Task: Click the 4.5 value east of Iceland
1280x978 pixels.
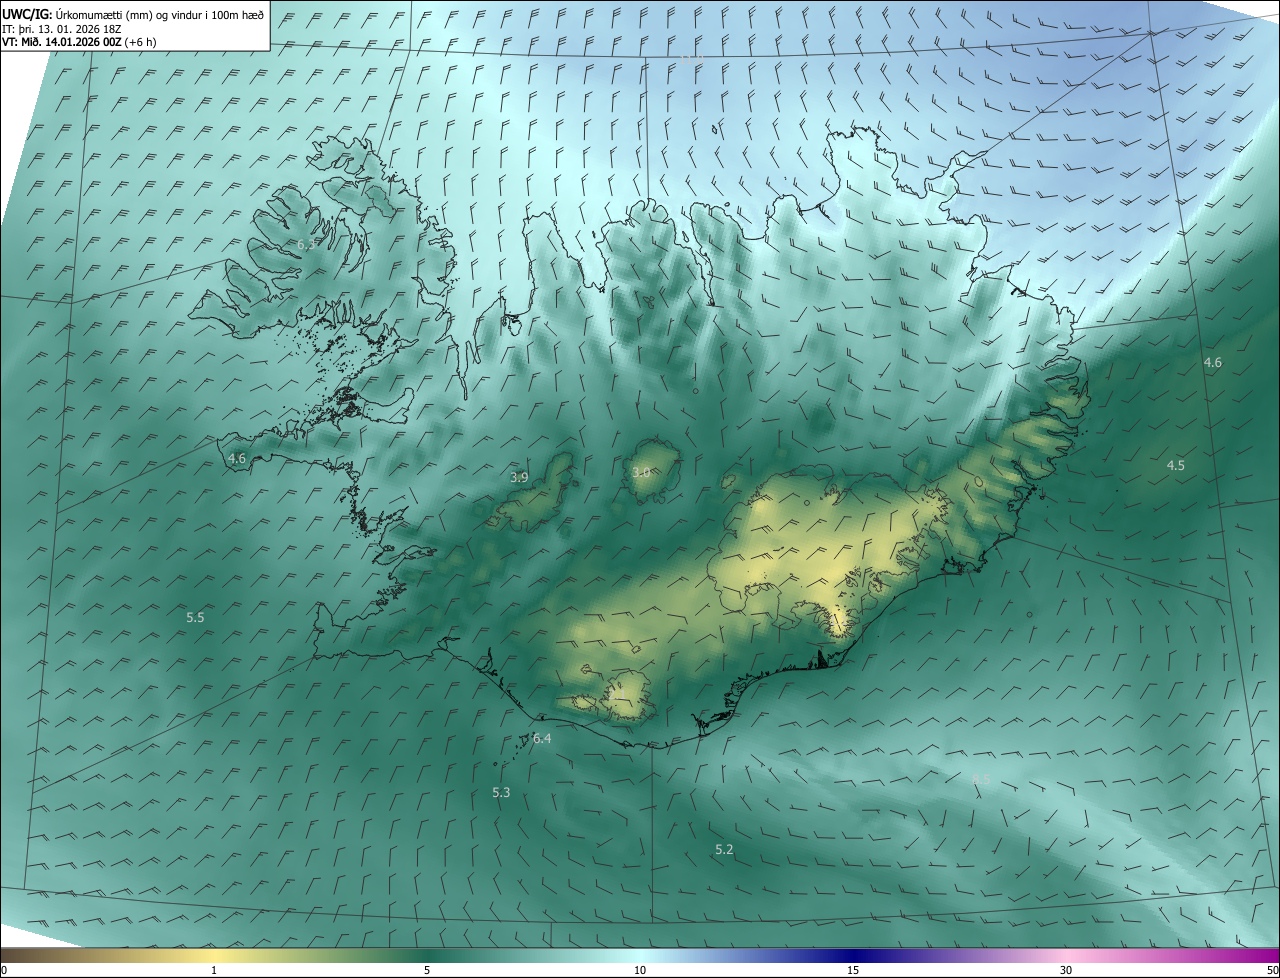Action: [x=1176, y=465]
